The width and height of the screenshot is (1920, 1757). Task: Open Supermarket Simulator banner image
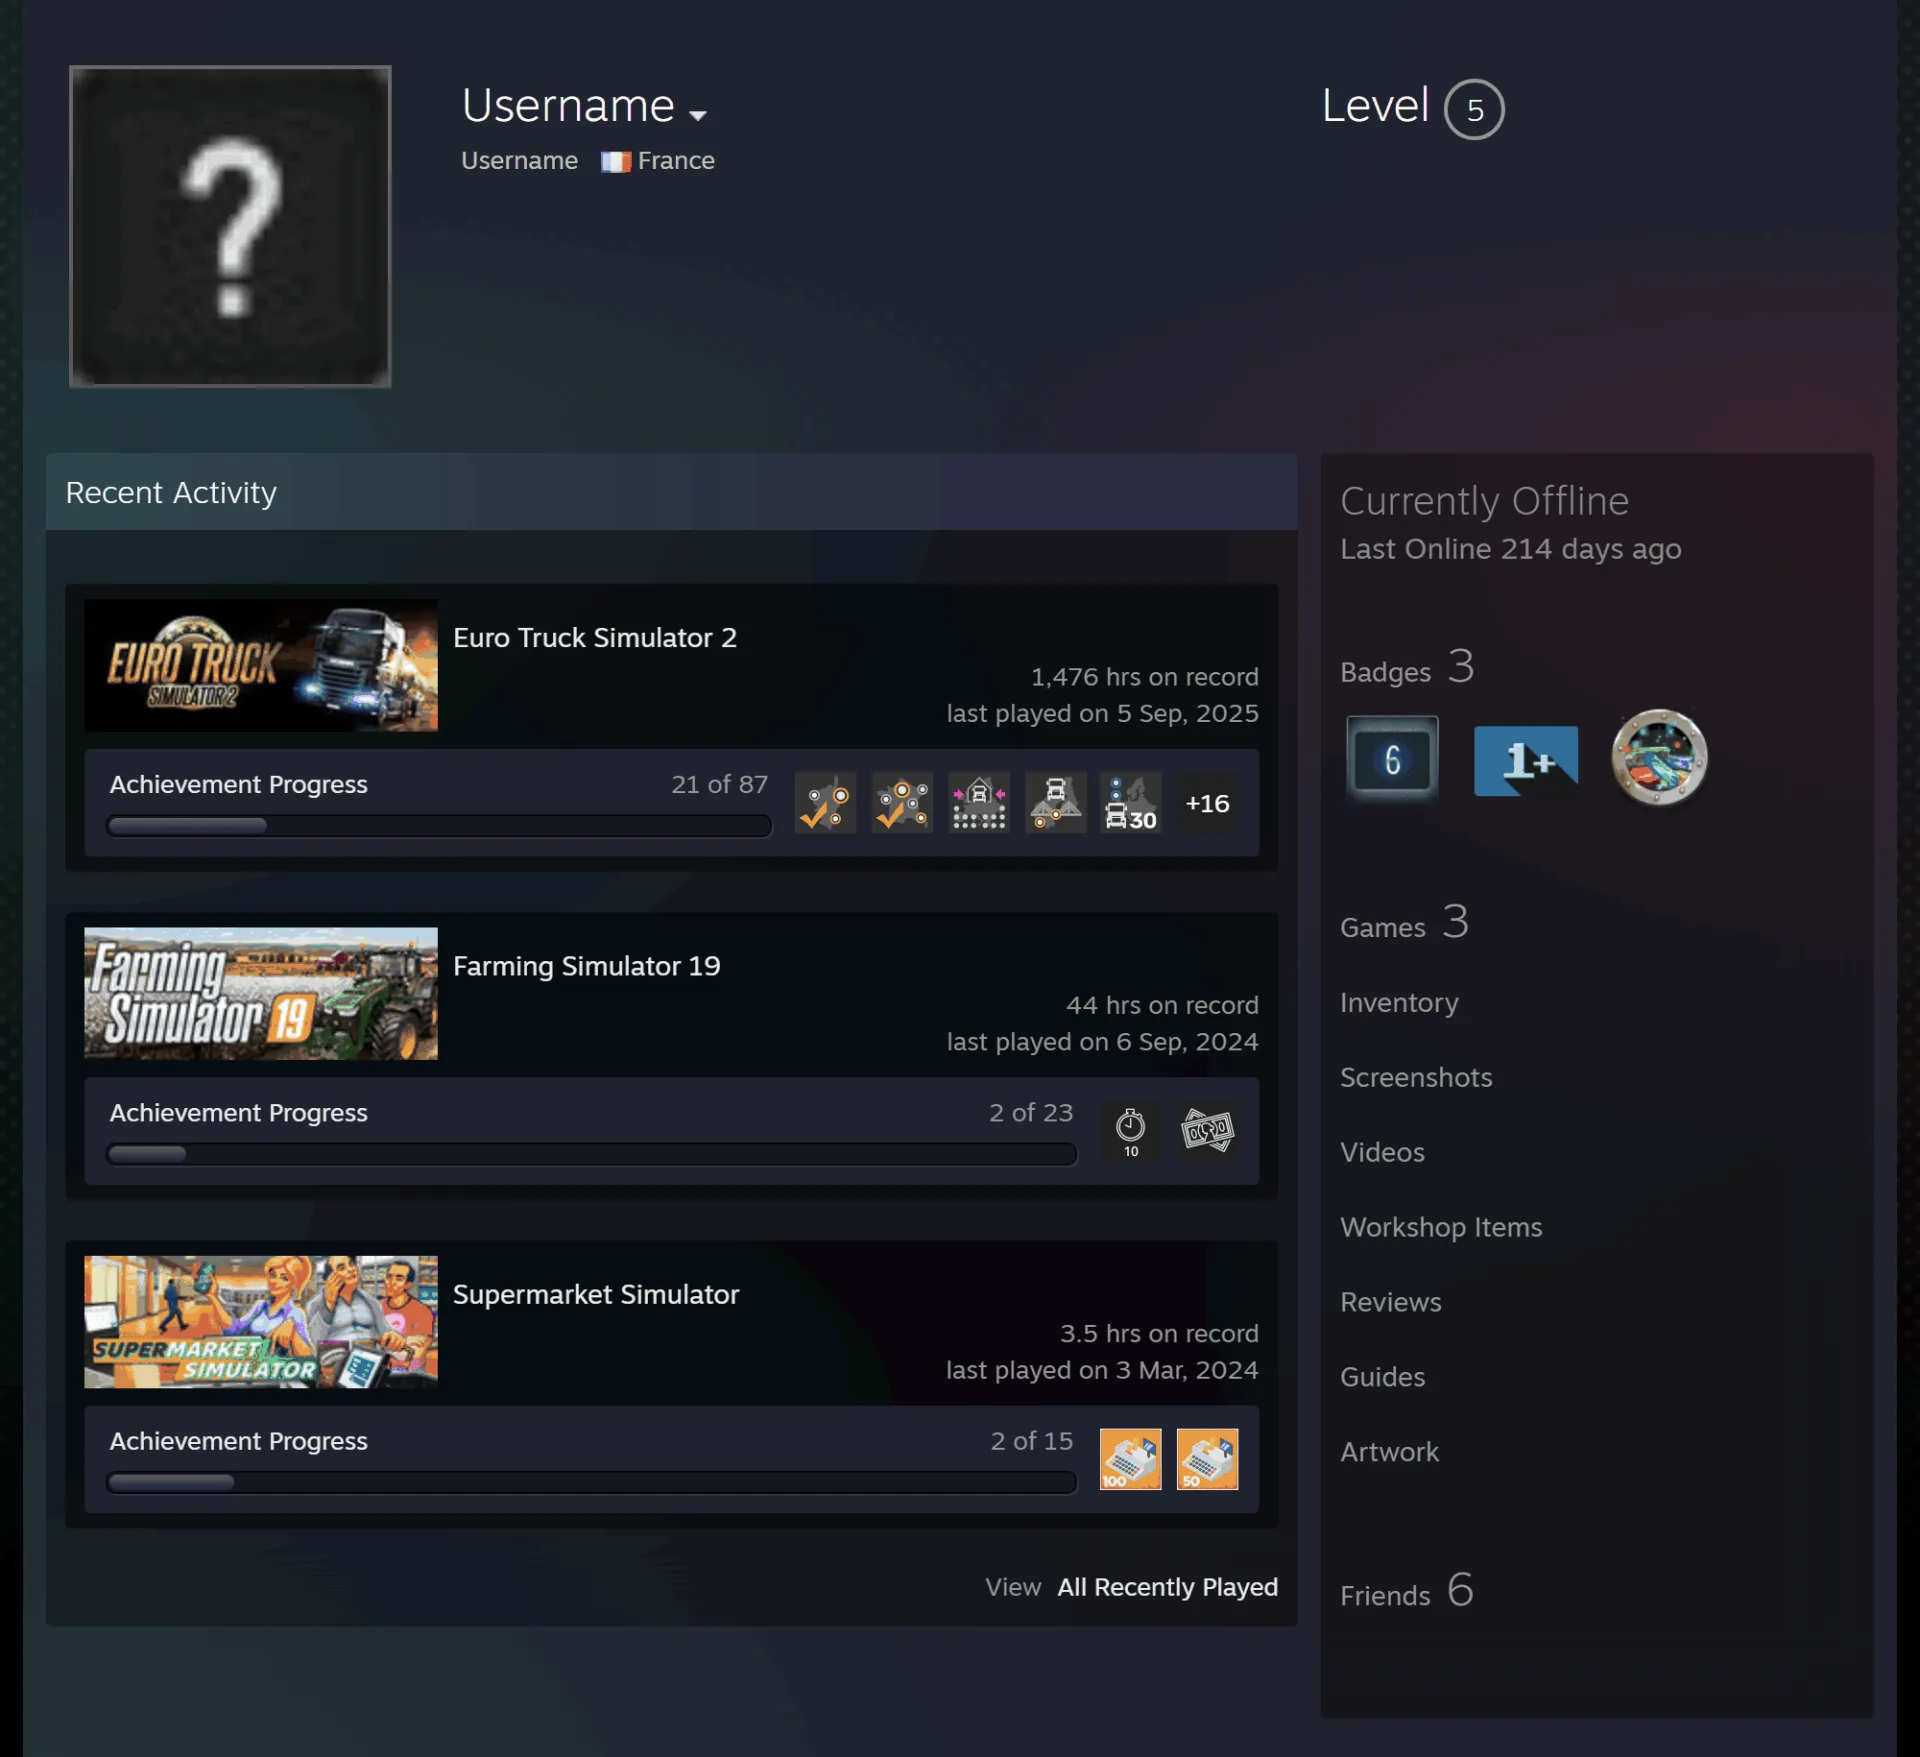261,1321
